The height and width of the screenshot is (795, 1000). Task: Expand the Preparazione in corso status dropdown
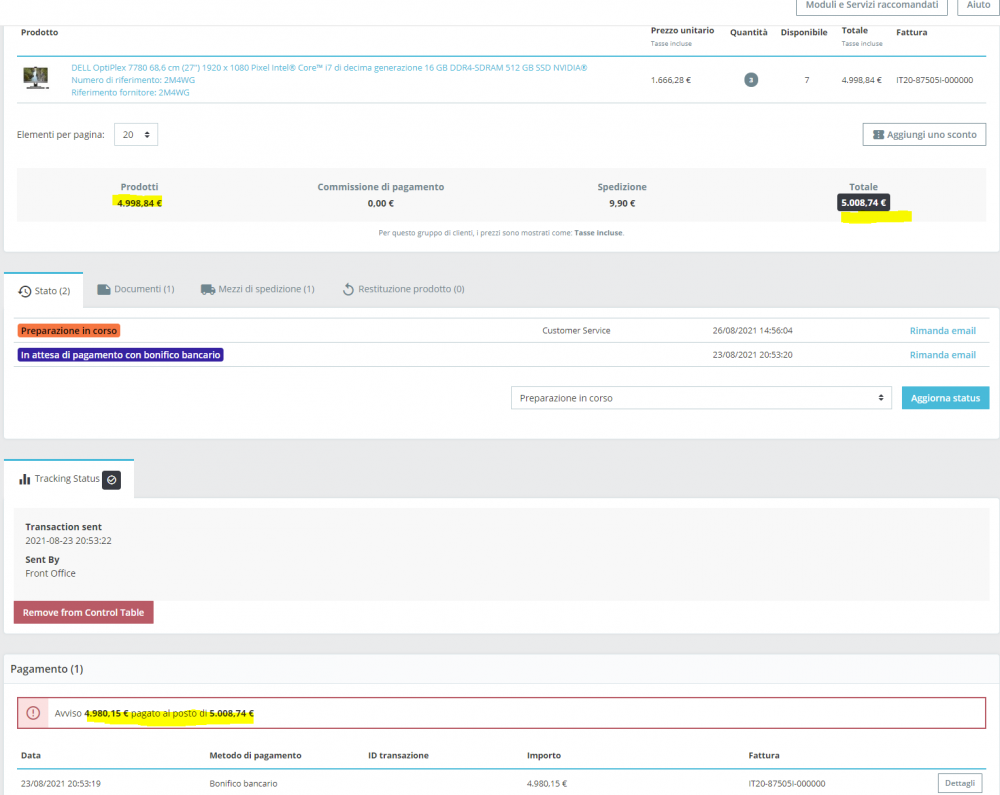point(701,398)
